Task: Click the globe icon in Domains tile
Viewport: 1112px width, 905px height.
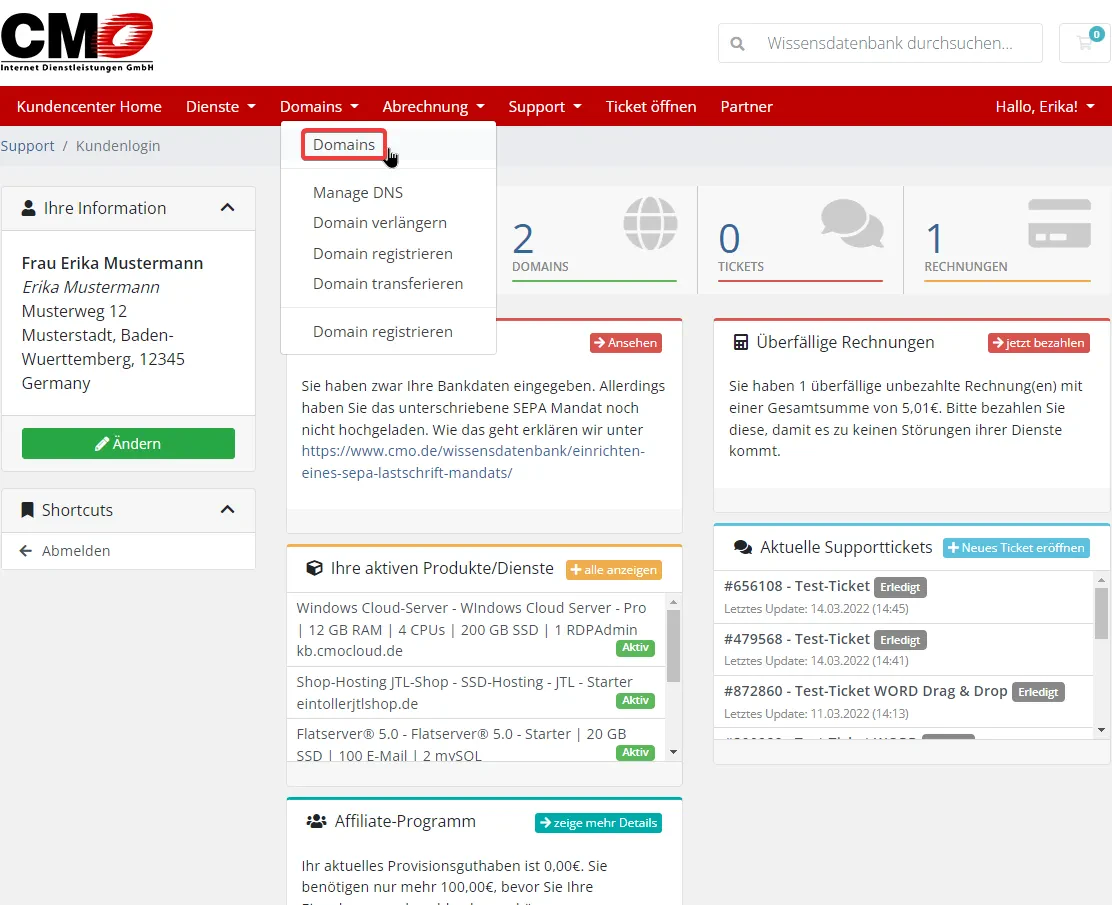Action: (650, 223)
